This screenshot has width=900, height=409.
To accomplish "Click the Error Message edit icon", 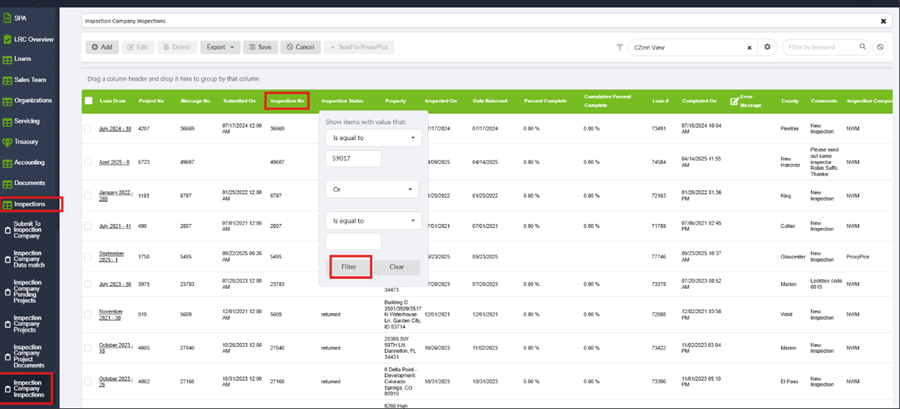I will 734,102.
